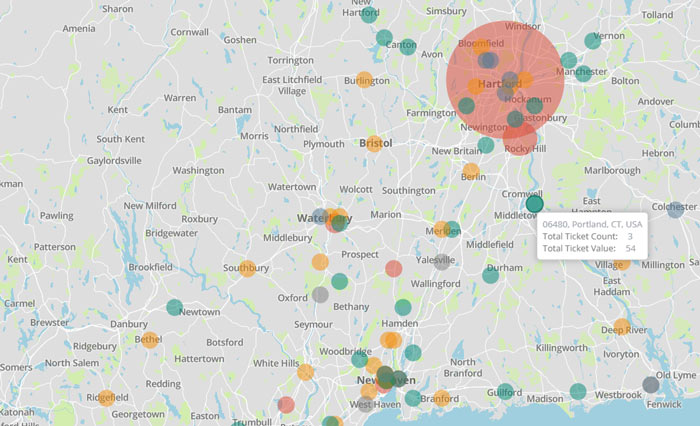
Task: Click the gray Yalesville marker
Action: tap(442, 262)
